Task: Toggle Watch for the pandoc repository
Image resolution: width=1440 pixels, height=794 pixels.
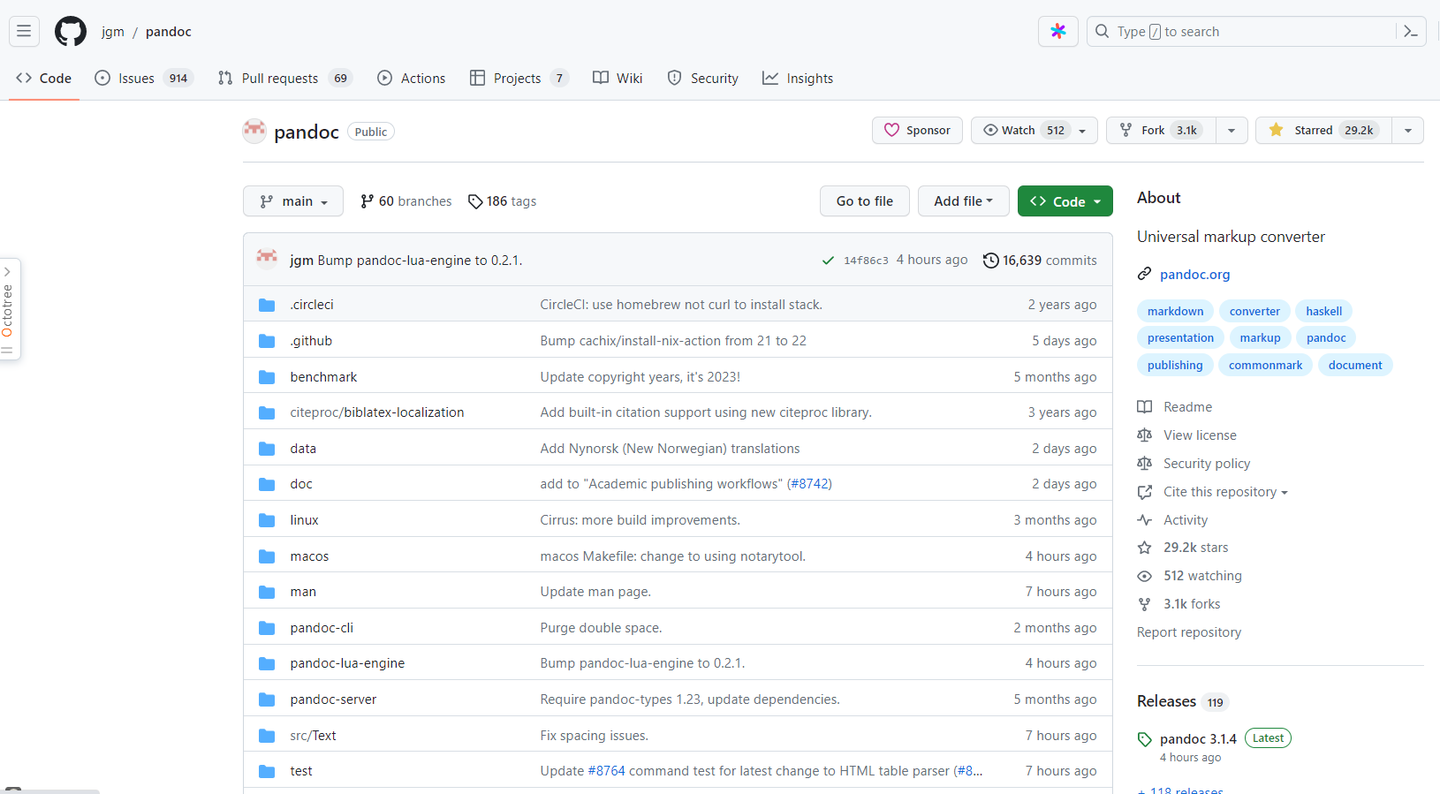Action: point(1023,130)
